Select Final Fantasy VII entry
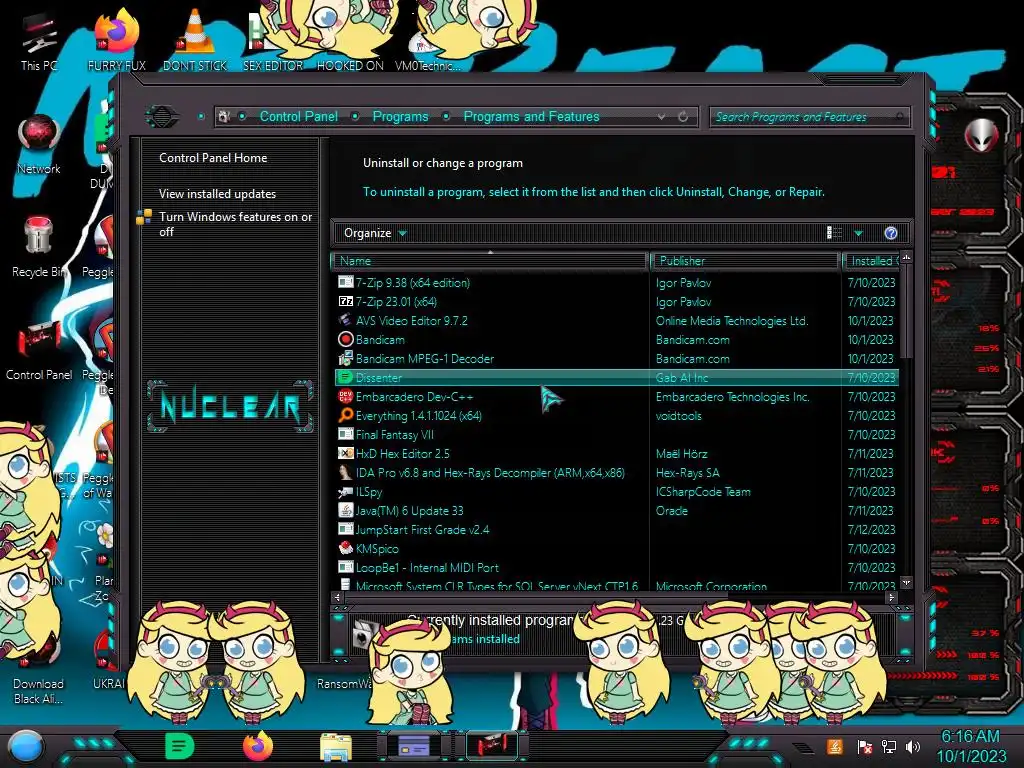Viewport: 1024px width, 768px height. coord(616,434)
